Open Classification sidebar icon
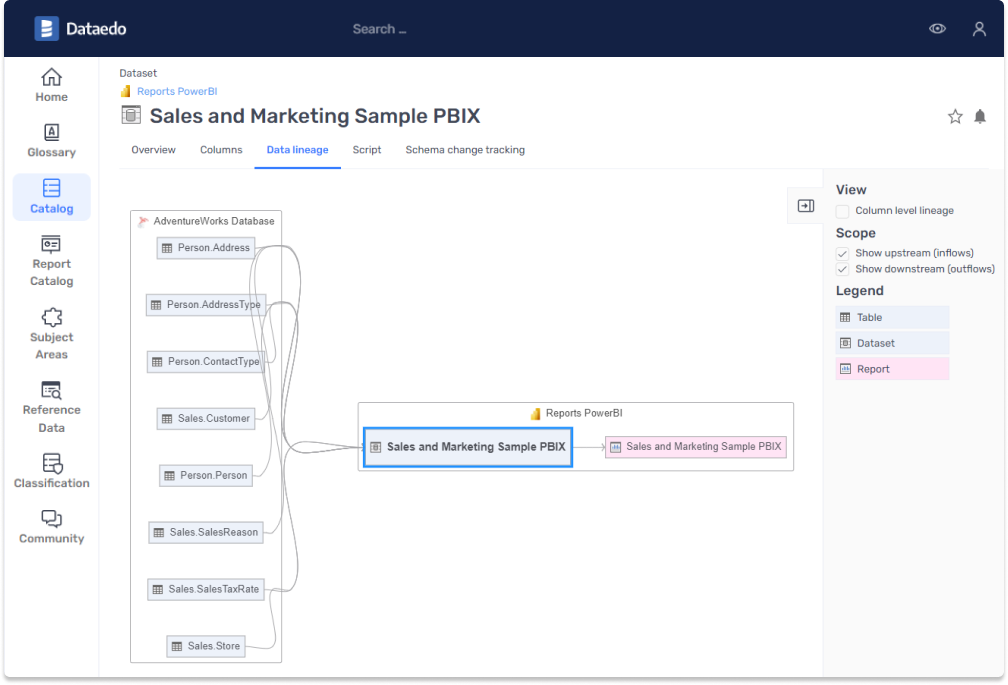Image resolution: width=1008 pixels, height=685 pixels. pos(51,464)
